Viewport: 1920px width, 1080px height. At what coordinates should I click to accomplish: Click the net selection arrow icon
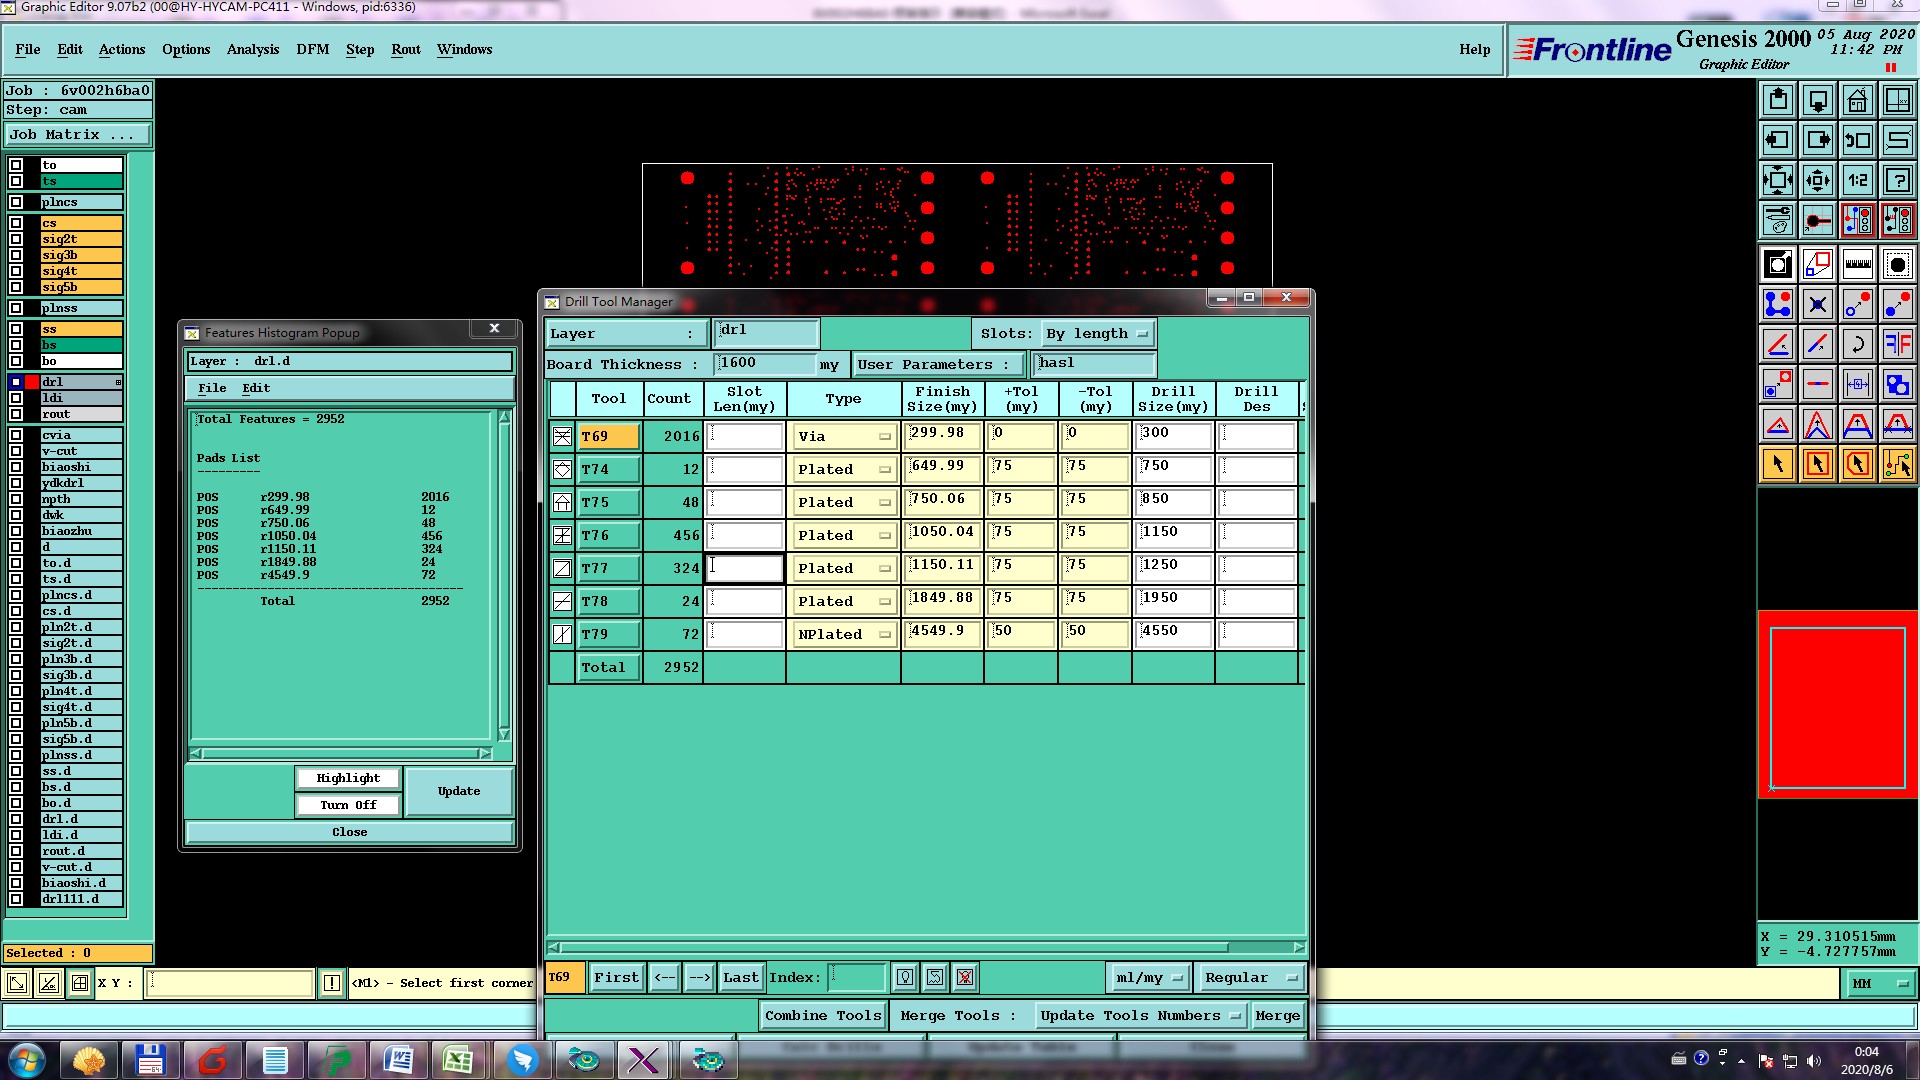tap(1897, 464)
